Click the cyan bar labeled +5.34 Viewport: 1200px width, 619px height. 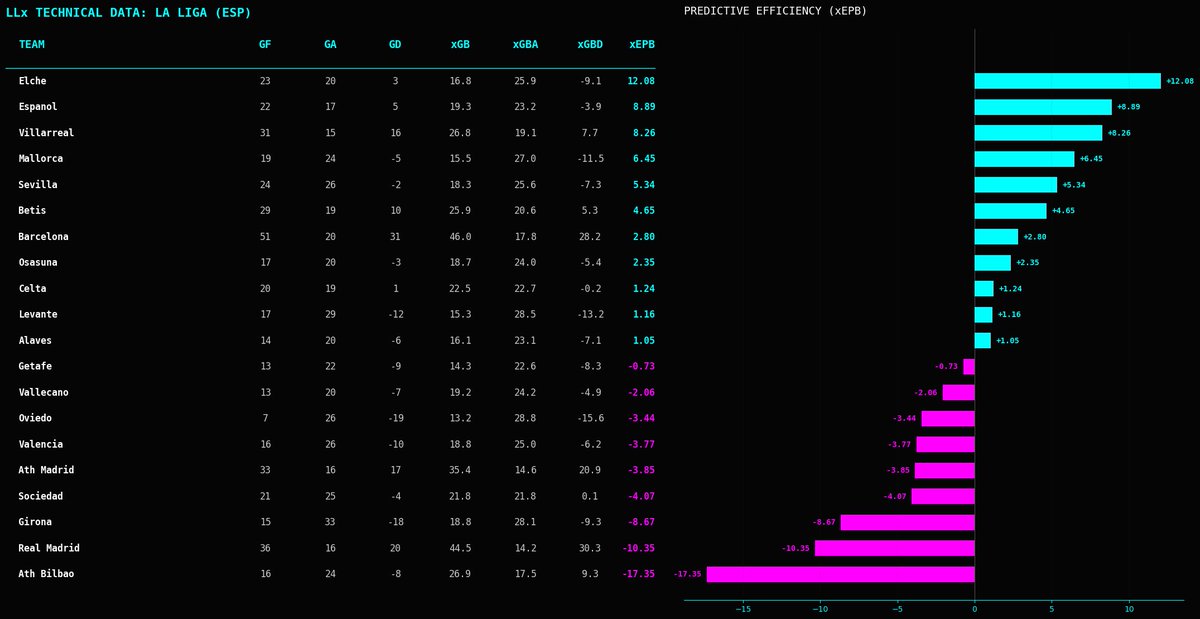[1016, 185]
